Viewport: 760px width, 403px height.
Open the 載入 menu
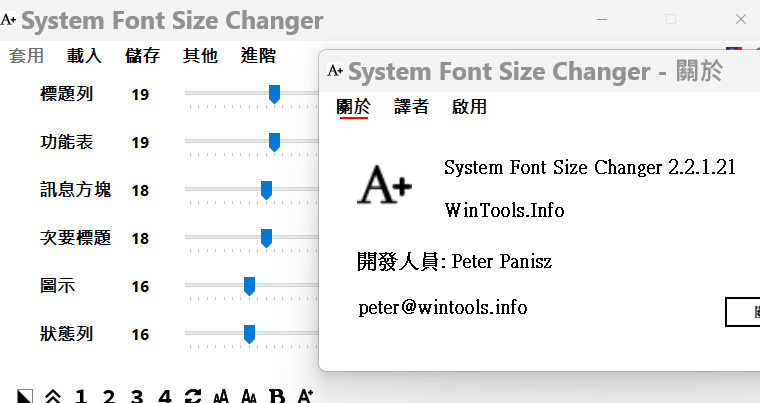84,55
